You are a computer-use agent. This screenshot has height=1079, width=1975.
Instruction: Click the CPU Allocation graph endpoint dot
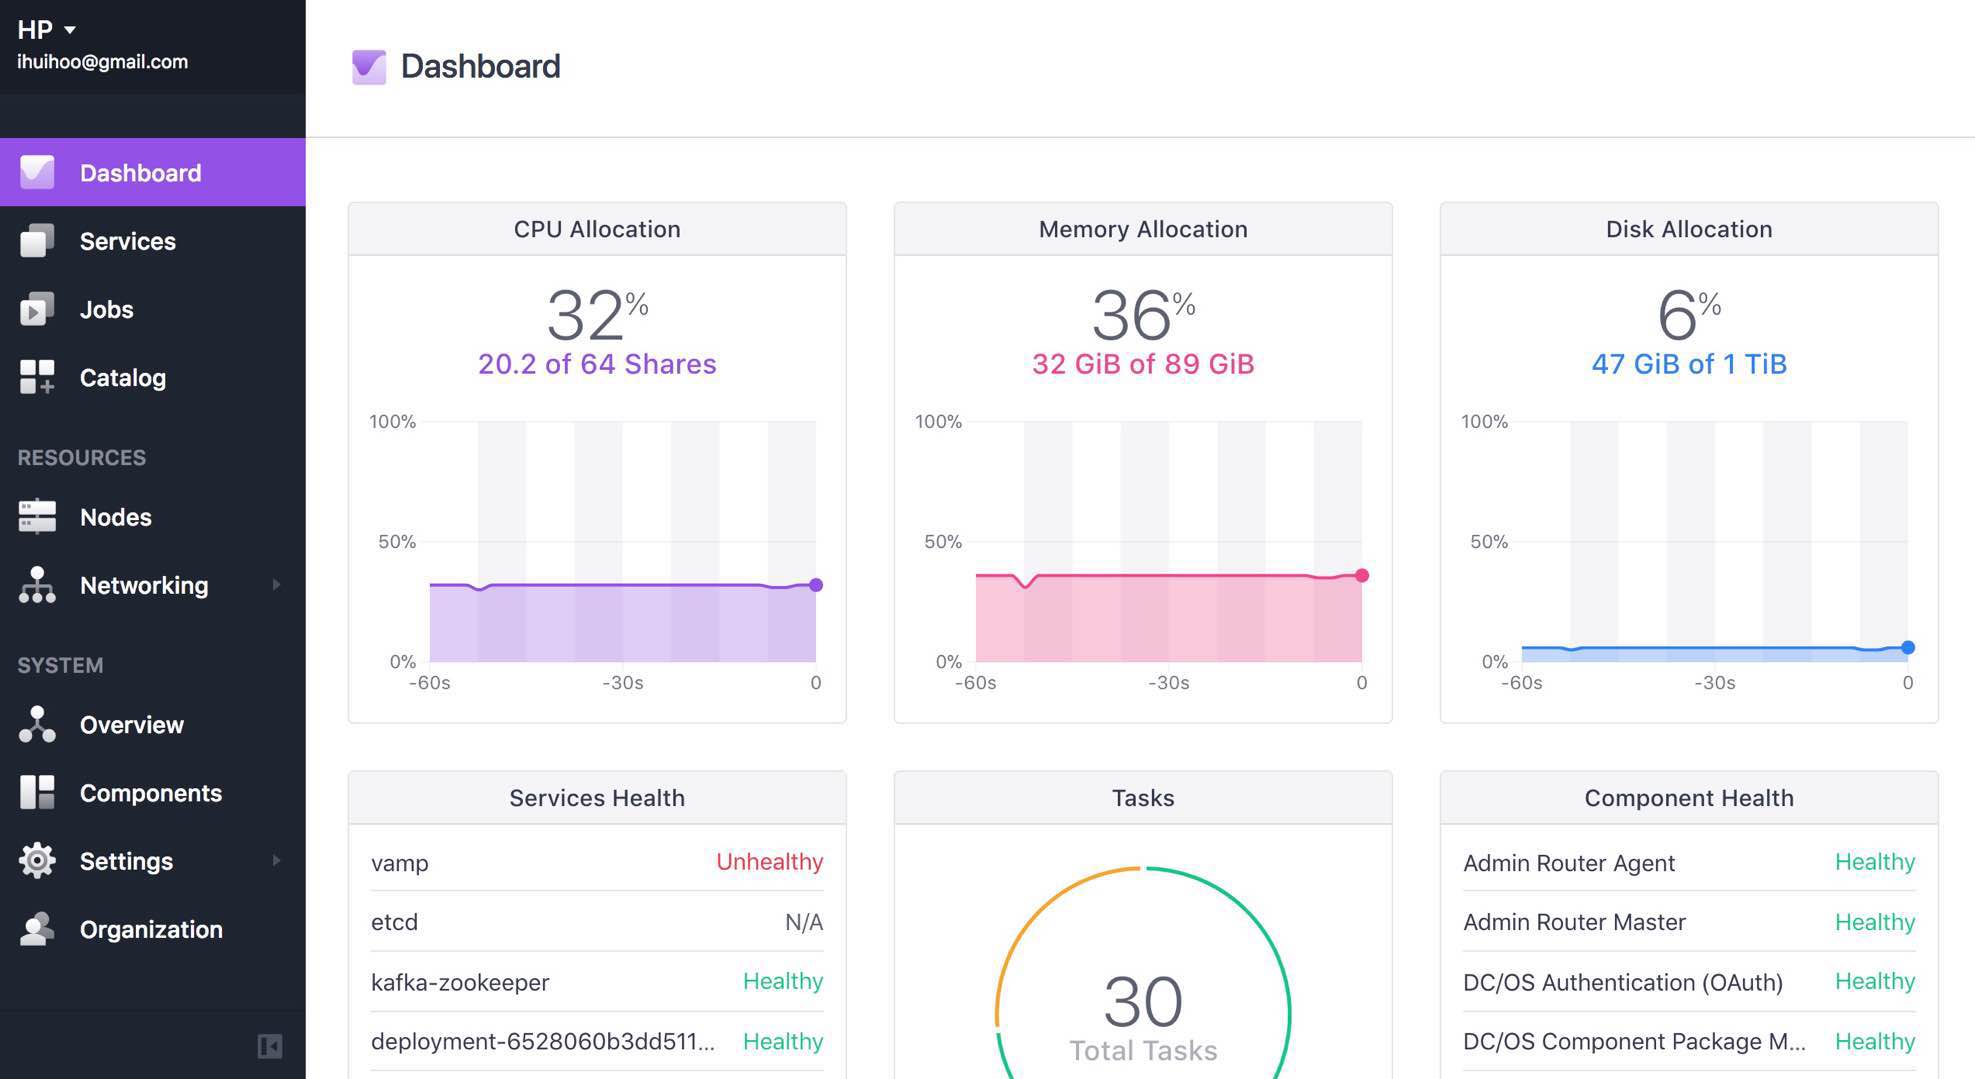(x=816, y=585)
